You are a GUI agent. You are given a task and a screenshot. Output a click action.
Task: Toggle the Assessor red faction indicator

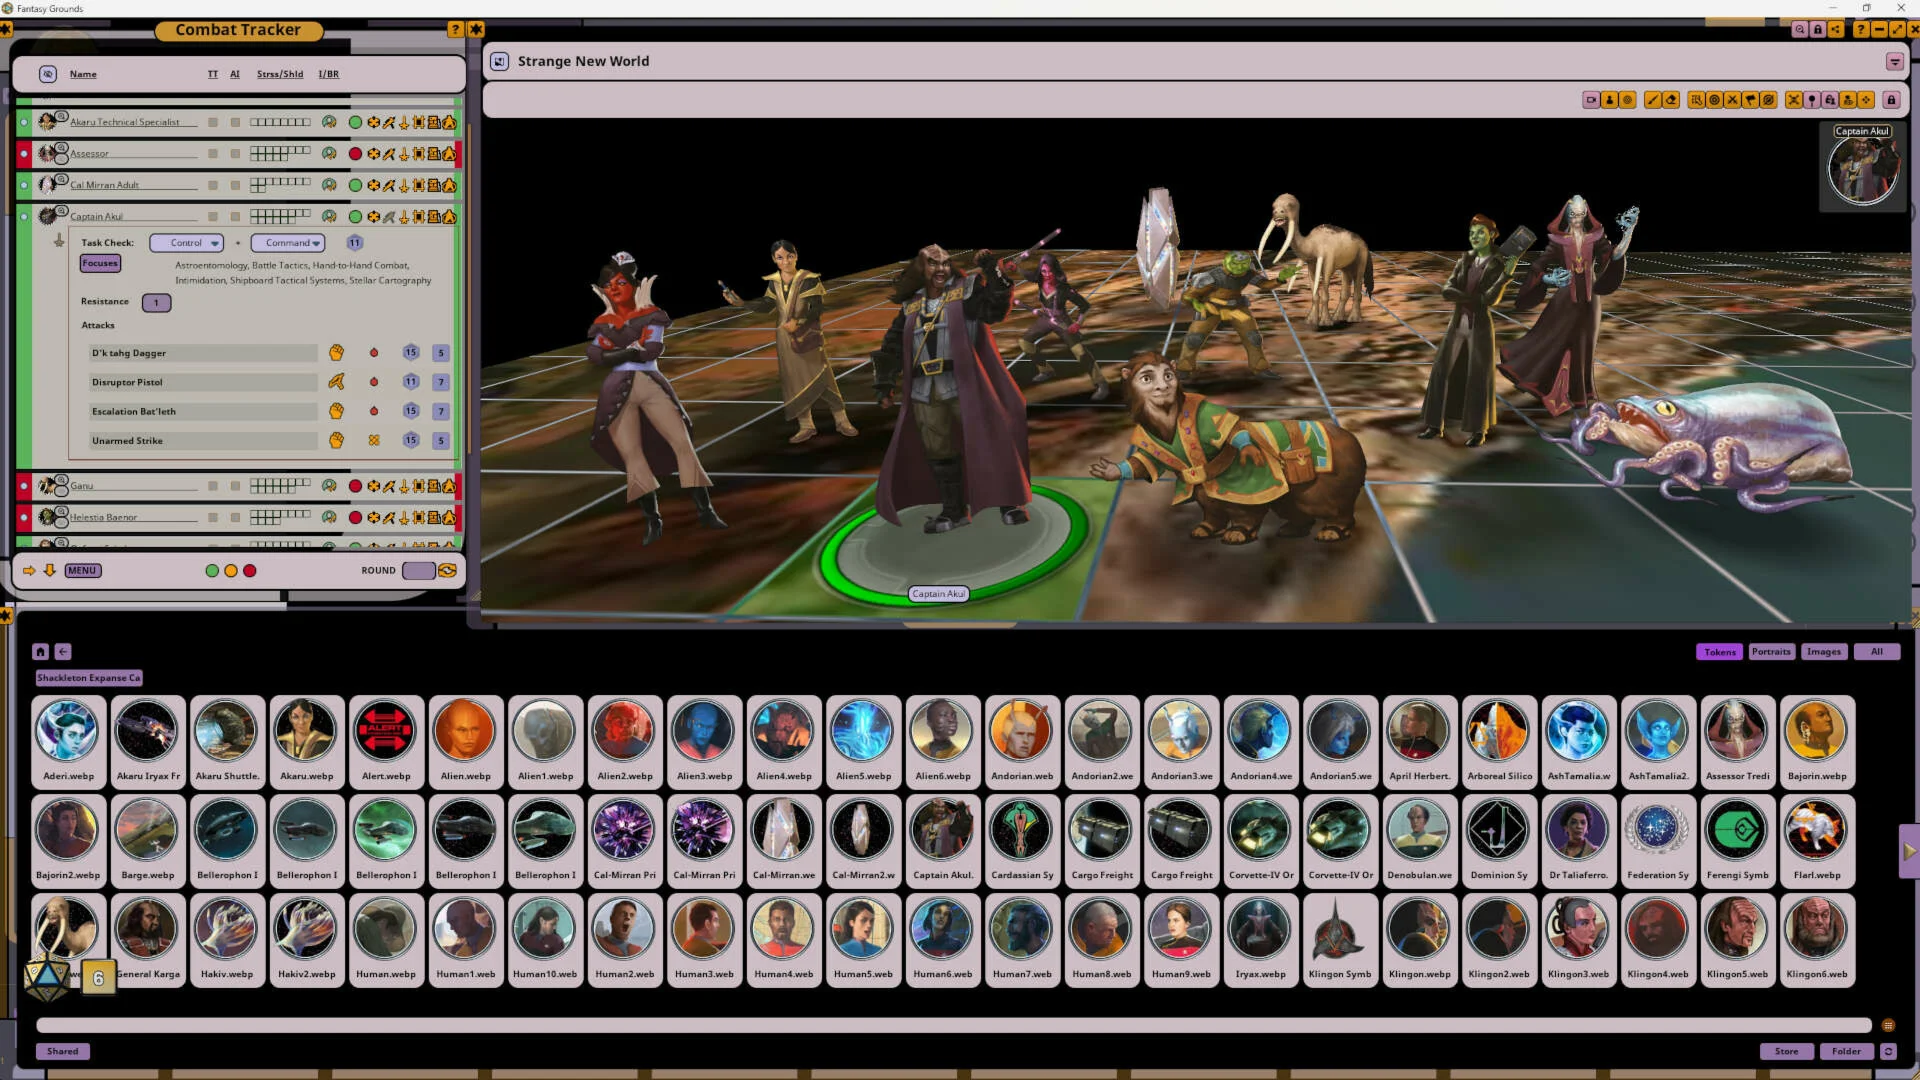[x=355, y=154]
